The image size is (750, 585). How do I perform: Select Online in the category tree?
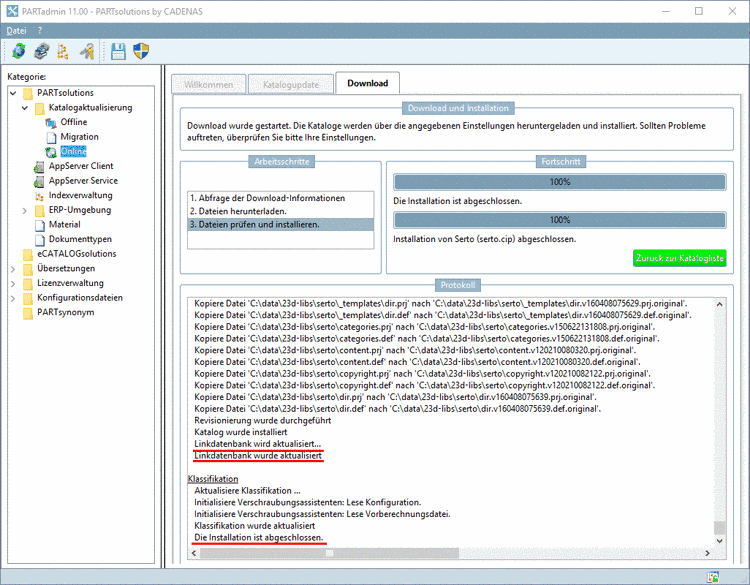click(x=73, y=152)
